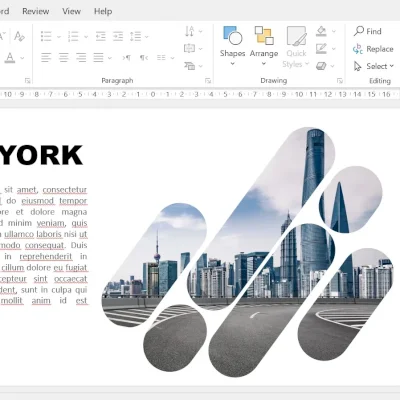Open the Shapes gallery
This screenshot has height=400, width=400.
pyautogui.click(x=232, y=46)
